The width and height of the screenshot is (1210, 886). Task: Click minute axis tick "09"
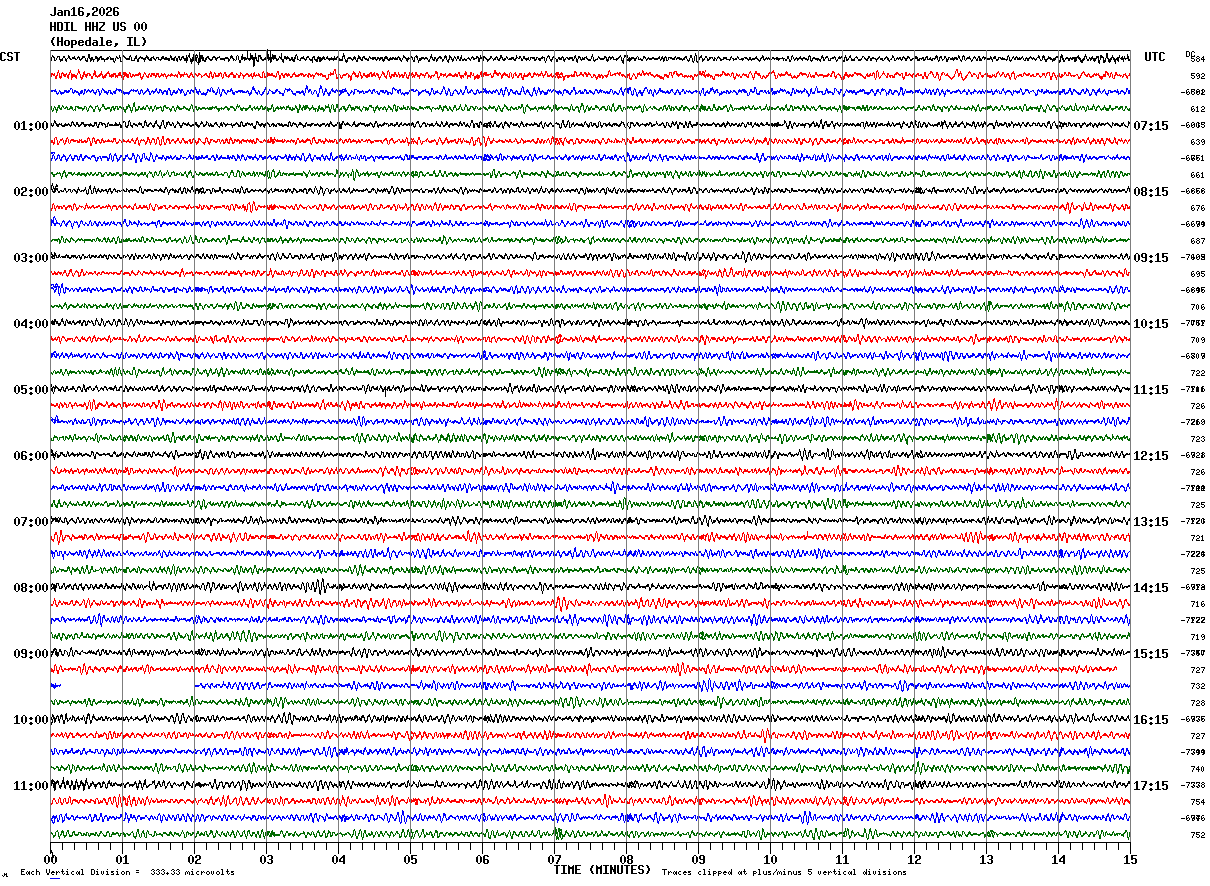coord(699,859)
